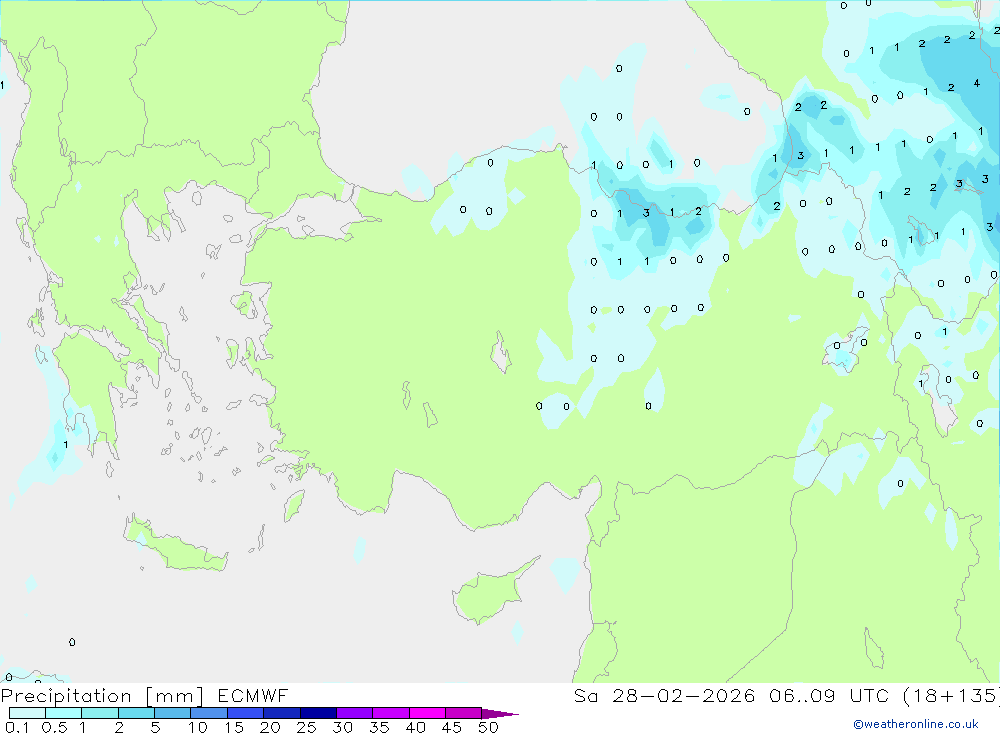Click the legend label '35'
Viewport: 1000px width, 733px height.
coord(379,727)
